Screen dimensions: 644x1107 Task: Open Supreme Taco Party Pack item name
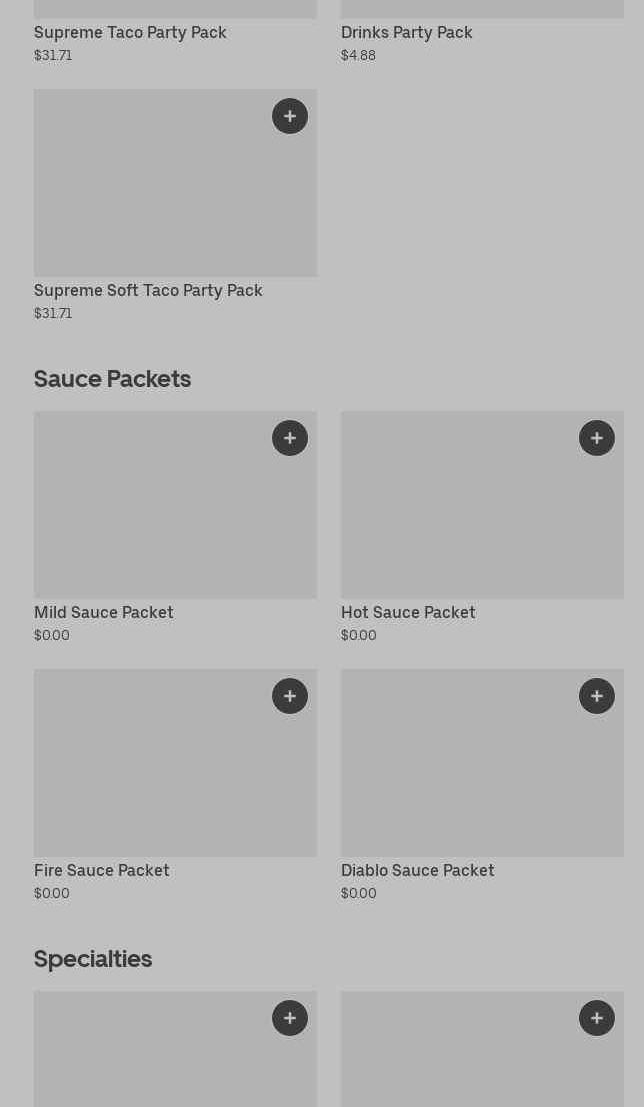click(130, 33)
